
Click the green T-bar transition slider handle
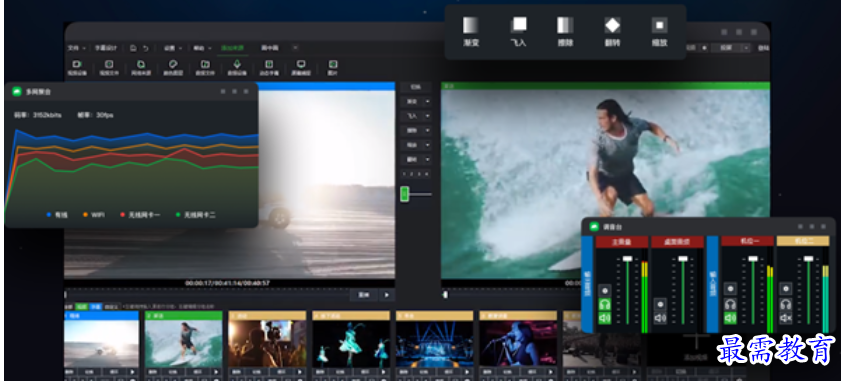coord(405,194)
